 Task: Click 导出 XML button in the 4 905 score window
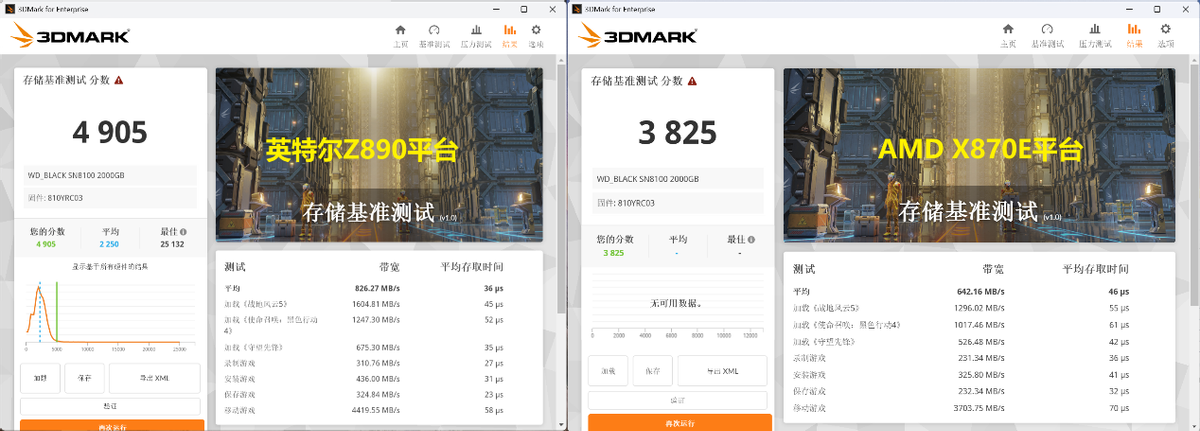coord(154,378)
